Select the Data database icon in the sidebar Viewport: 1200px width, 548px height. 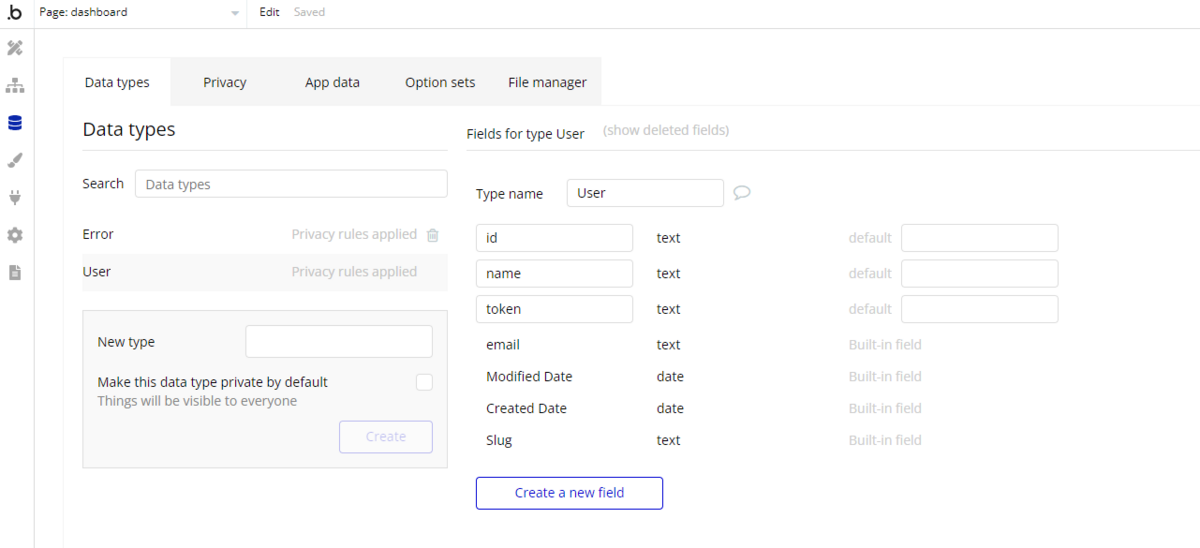click(x=15, y=123)
